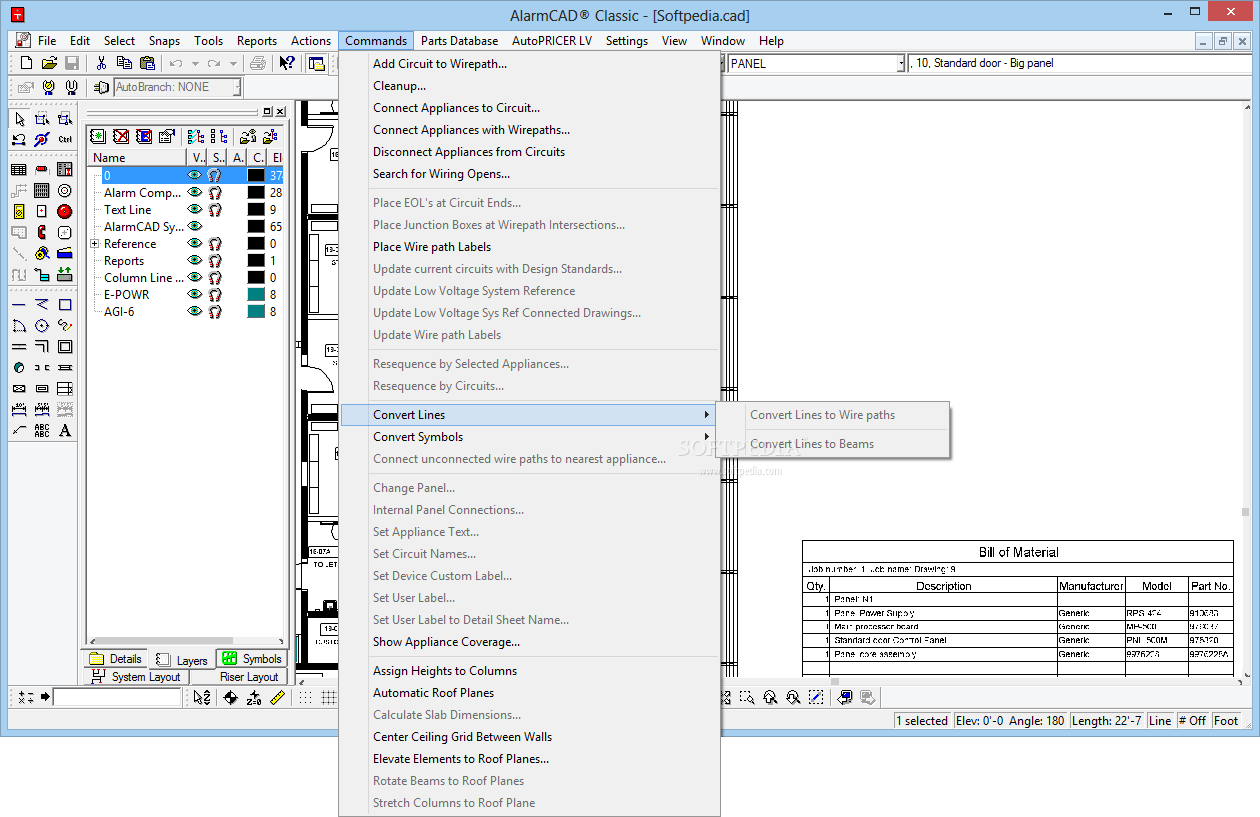Create a new drawing file
The image size is (1260, 817).
click(27, 63)
